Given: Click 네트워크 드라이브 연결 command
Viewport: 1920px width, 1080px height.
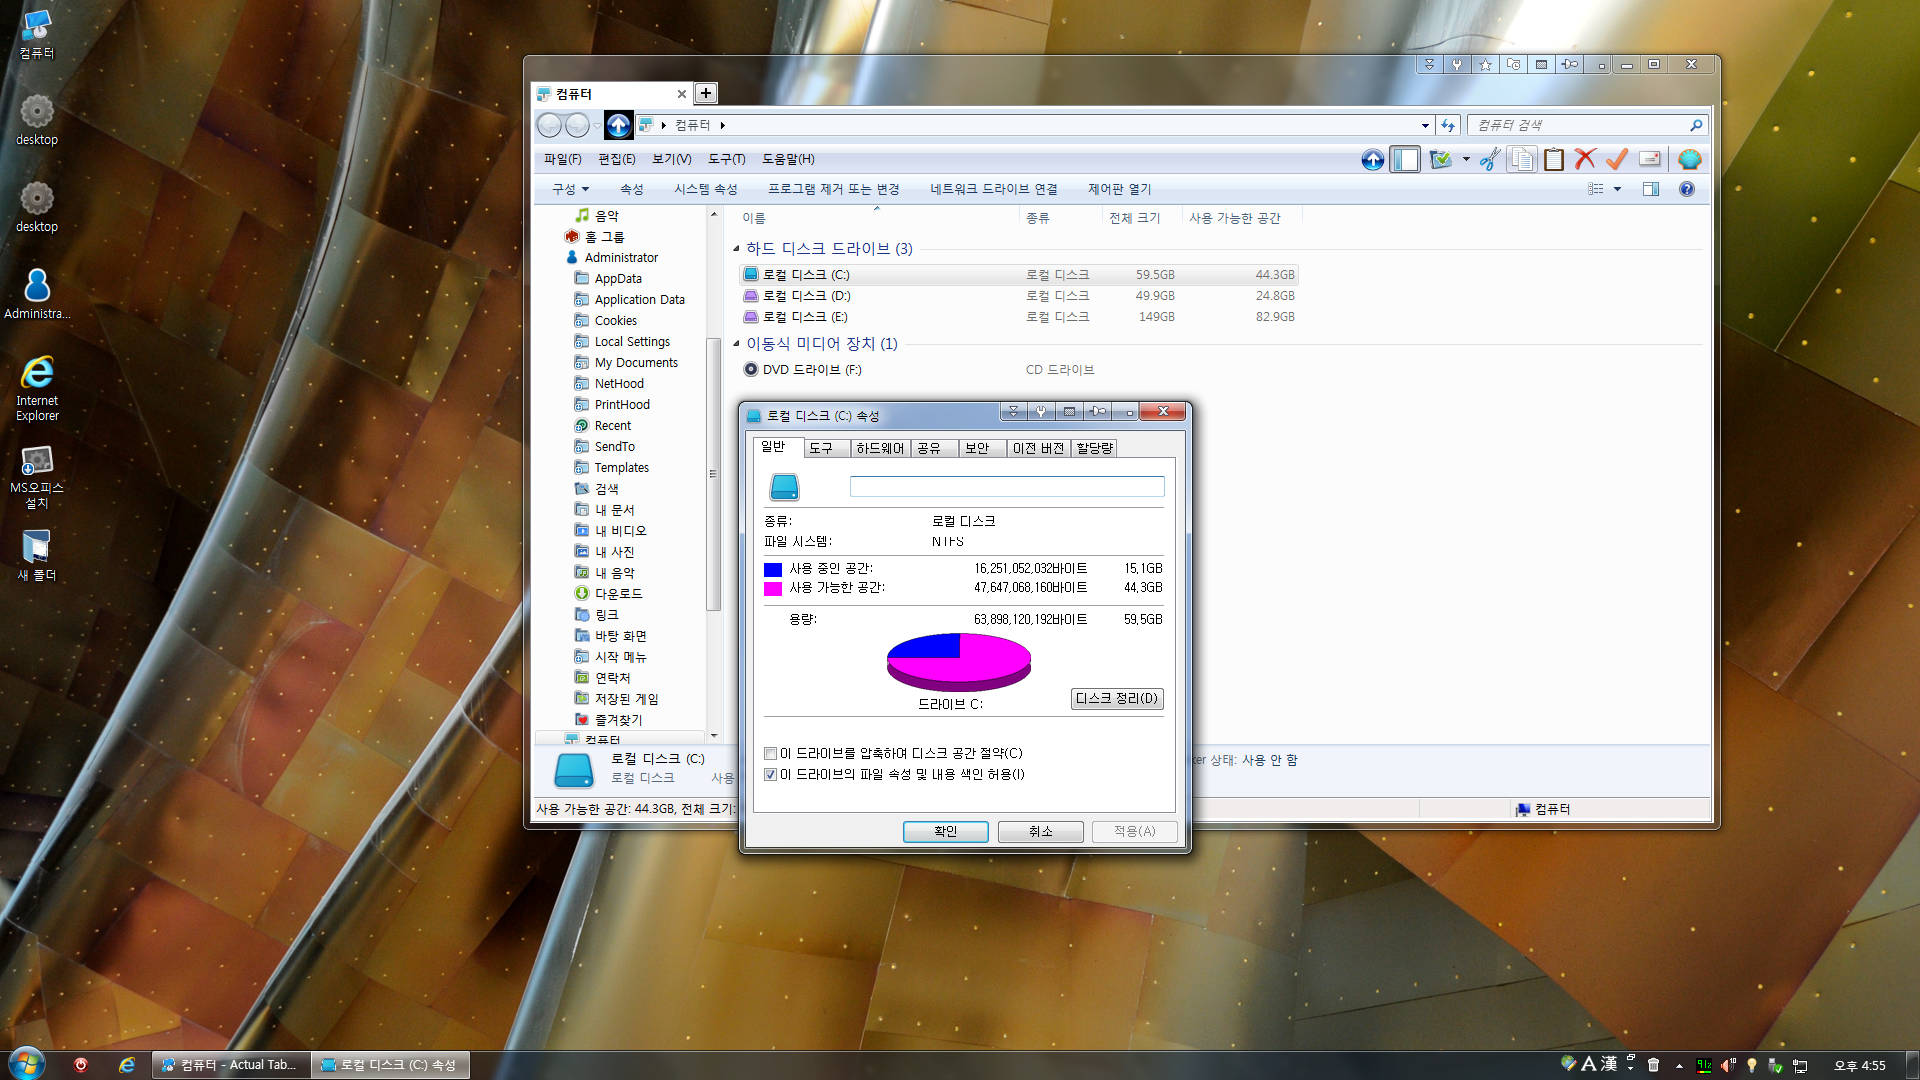Looking at the screenshot, I should 993,189.
